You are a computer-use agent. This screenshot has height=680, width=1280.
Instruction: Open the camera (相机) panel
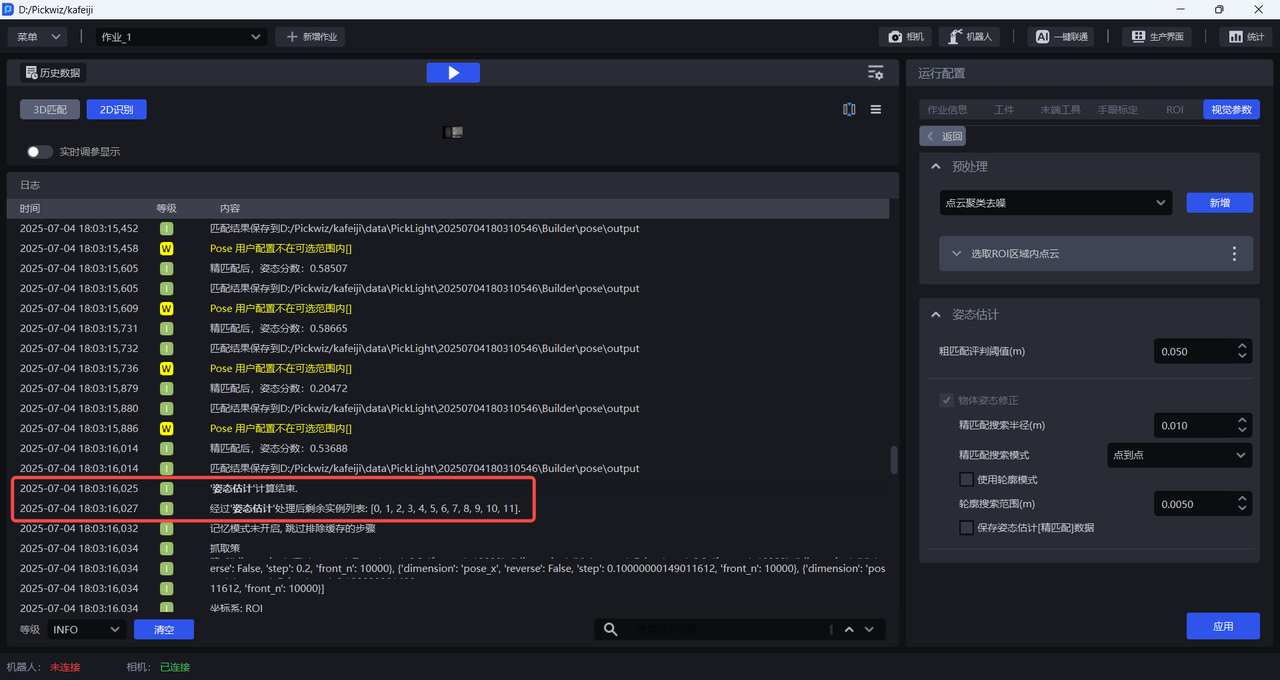pos(906,37)
